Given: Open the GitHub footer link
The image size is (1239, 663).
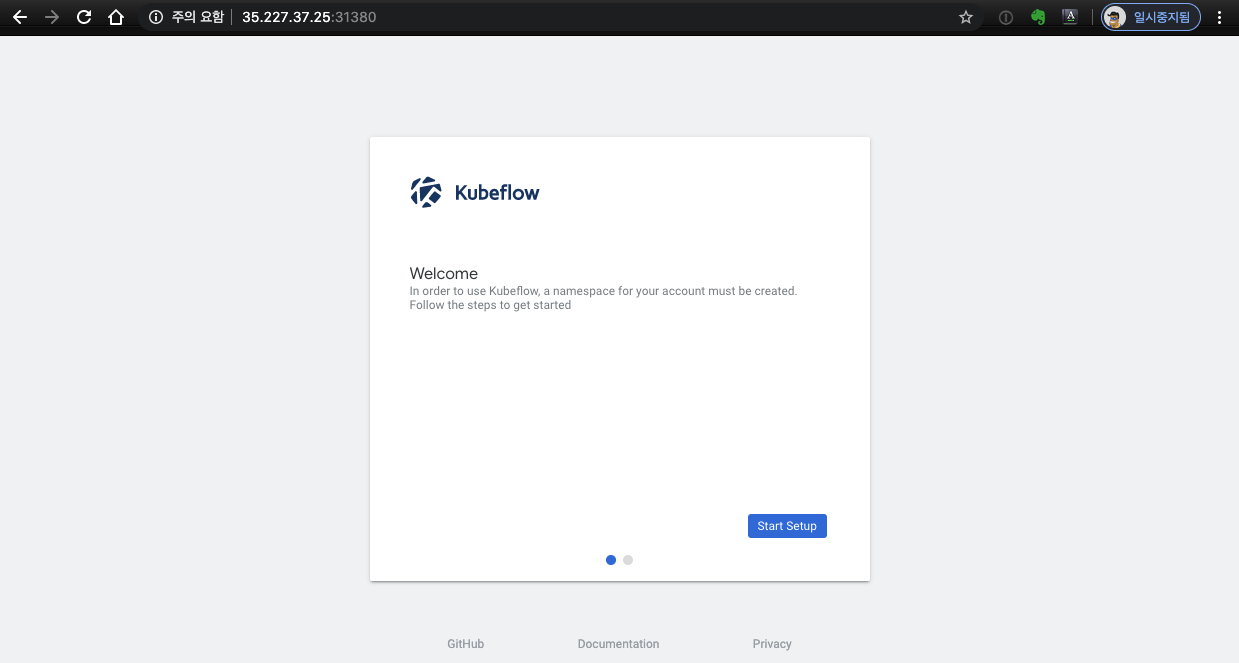Looking at the screenshot, I should [466, 644].
